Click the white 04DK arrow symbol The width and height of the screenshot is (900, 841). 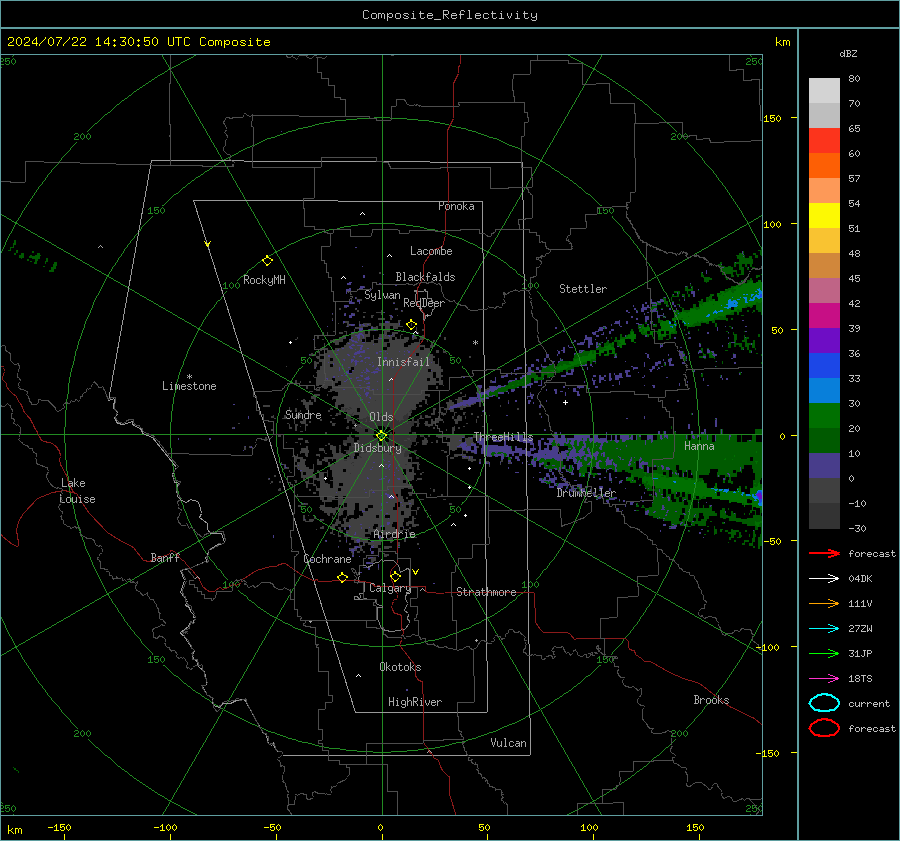824,579
